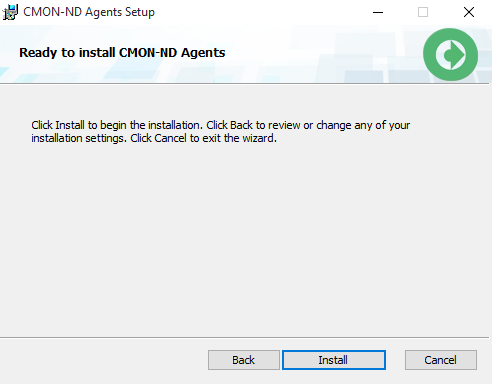Screen dimensions: 492x384
Task: Click the word Back in the instructions
Action: (x=241, y=125)
